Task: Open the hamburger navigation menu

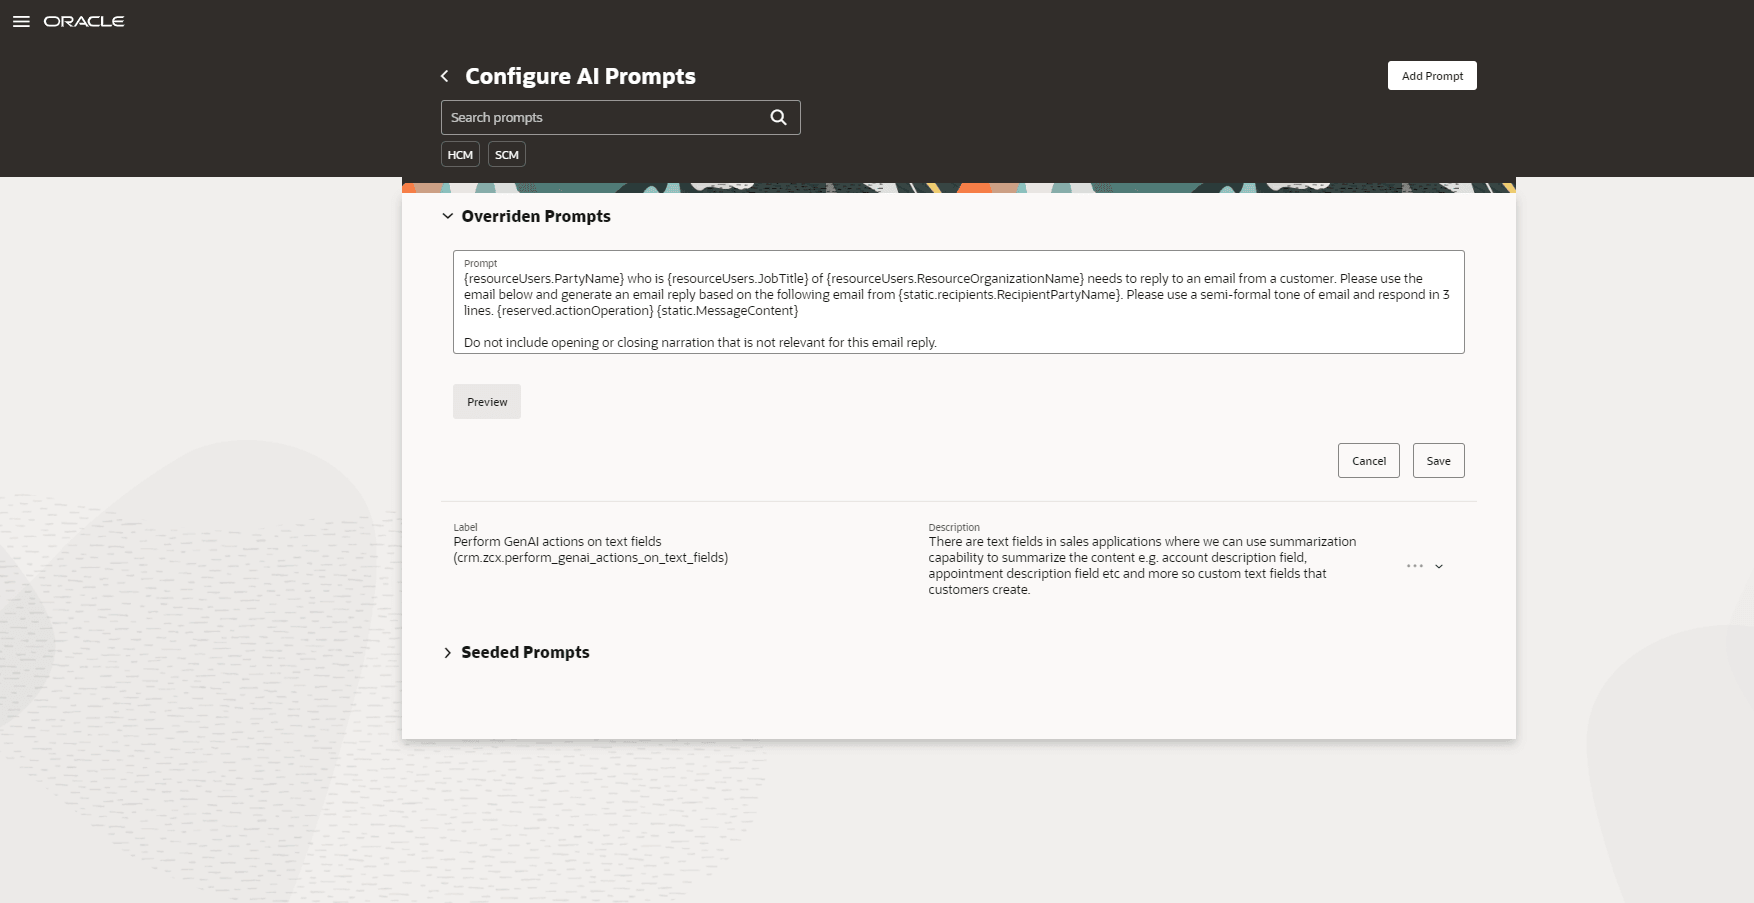Action: tap(21, 20)
